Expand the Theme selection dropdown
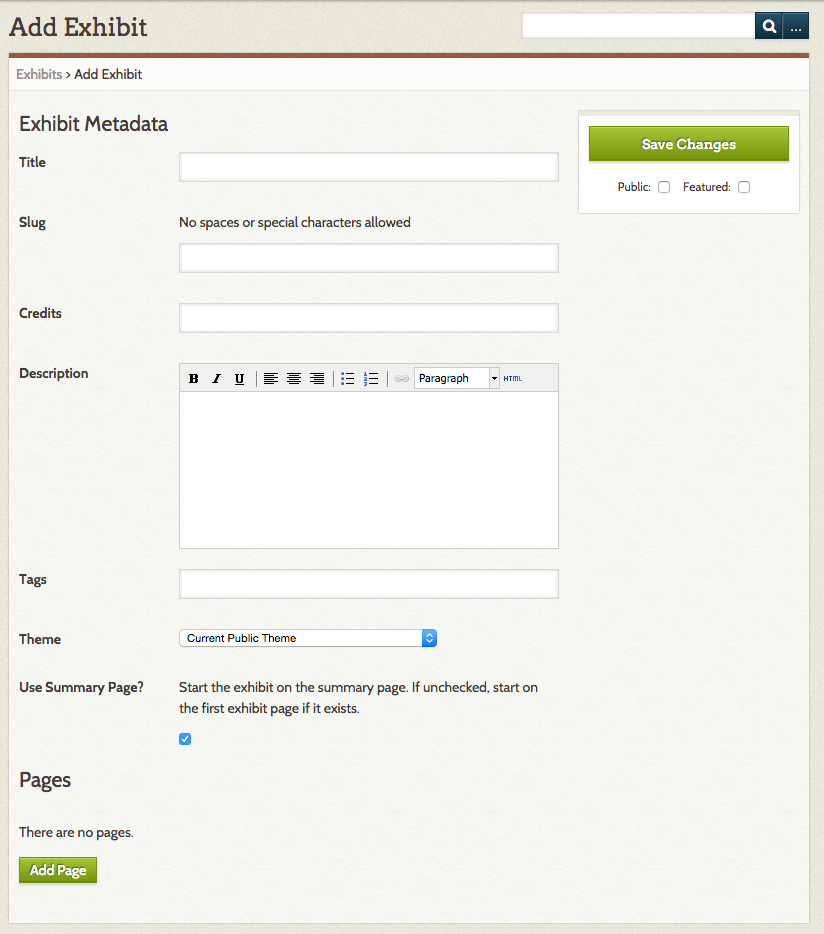Viewport: 824px width, 934px height. pos(308,638)
